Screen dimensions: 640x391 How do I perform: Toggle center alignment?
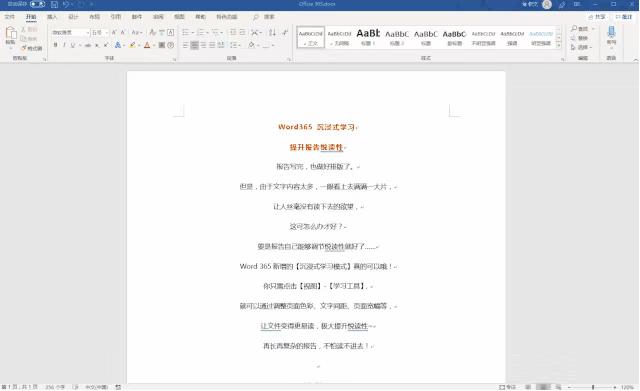195,45
